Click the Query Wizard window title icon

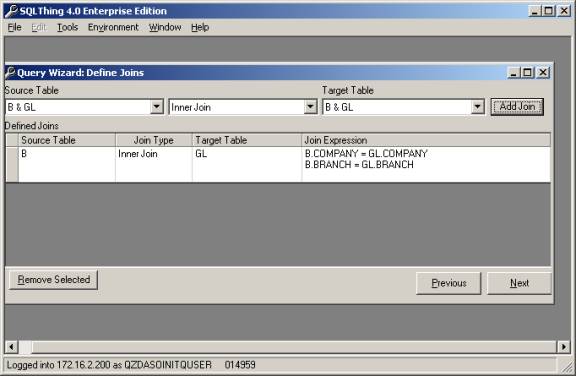tap(10, 72)
